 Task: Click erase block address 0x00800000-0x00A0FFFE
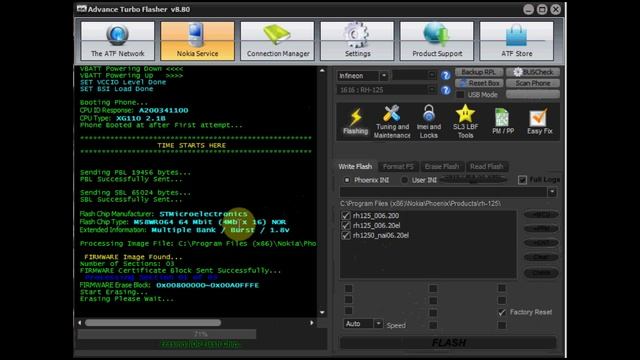[207, 285]
